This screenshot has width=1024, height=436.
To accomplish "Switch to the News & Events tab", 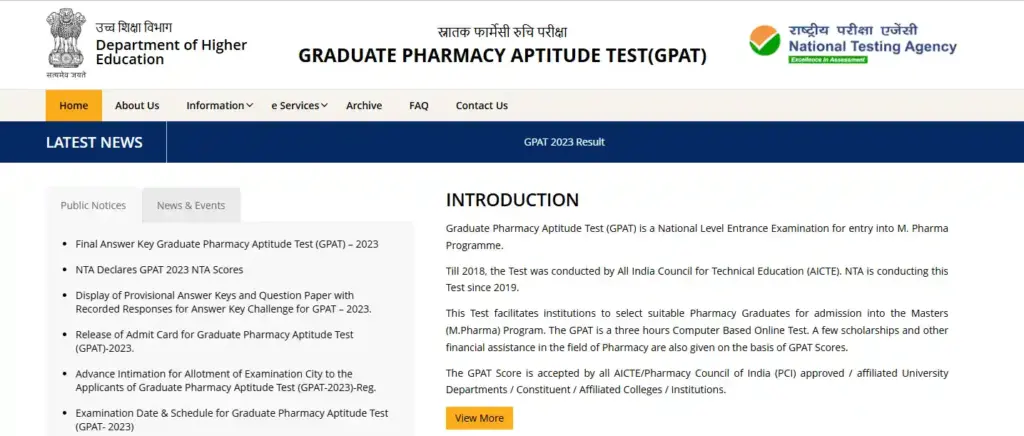I will pyautogui.click(x=191, y=205).
